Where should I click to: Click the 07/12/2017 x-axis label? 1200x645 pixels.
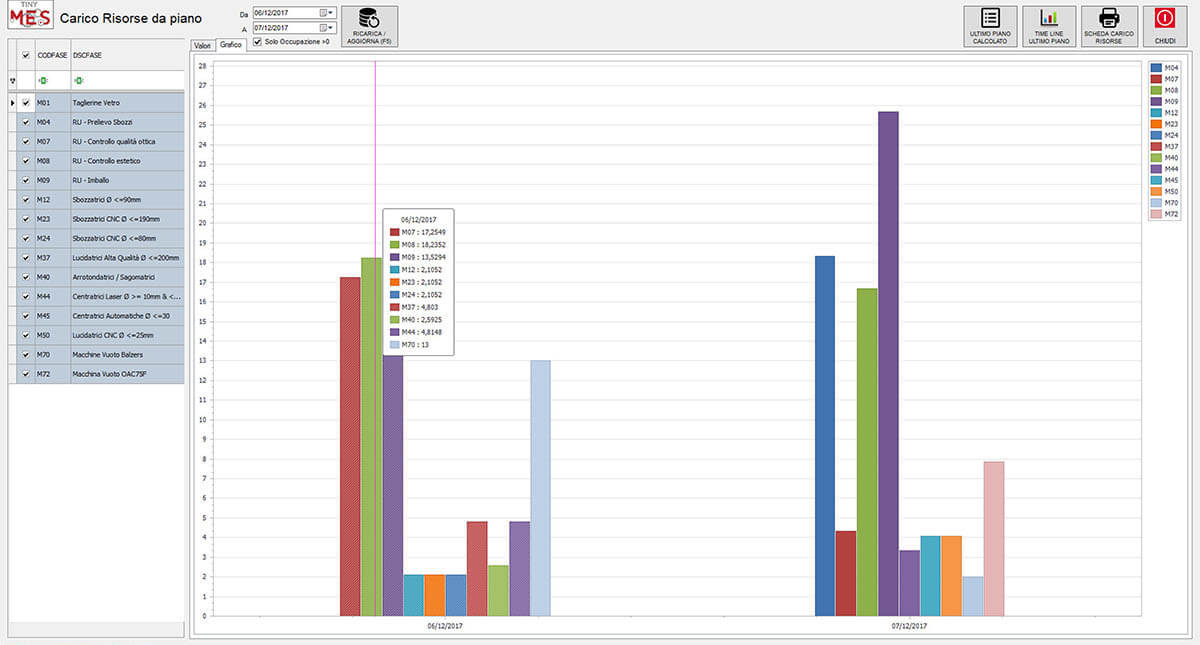[909, 626]
